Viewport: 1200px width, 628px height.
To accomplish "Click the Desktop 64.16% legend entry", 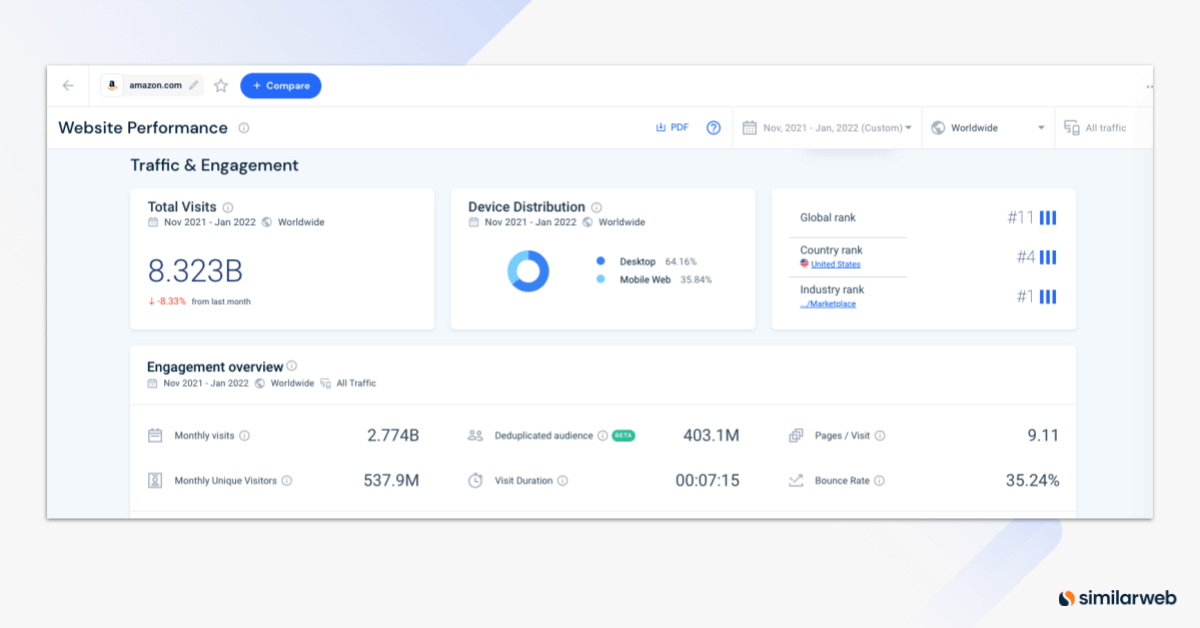I will (647, 262).
